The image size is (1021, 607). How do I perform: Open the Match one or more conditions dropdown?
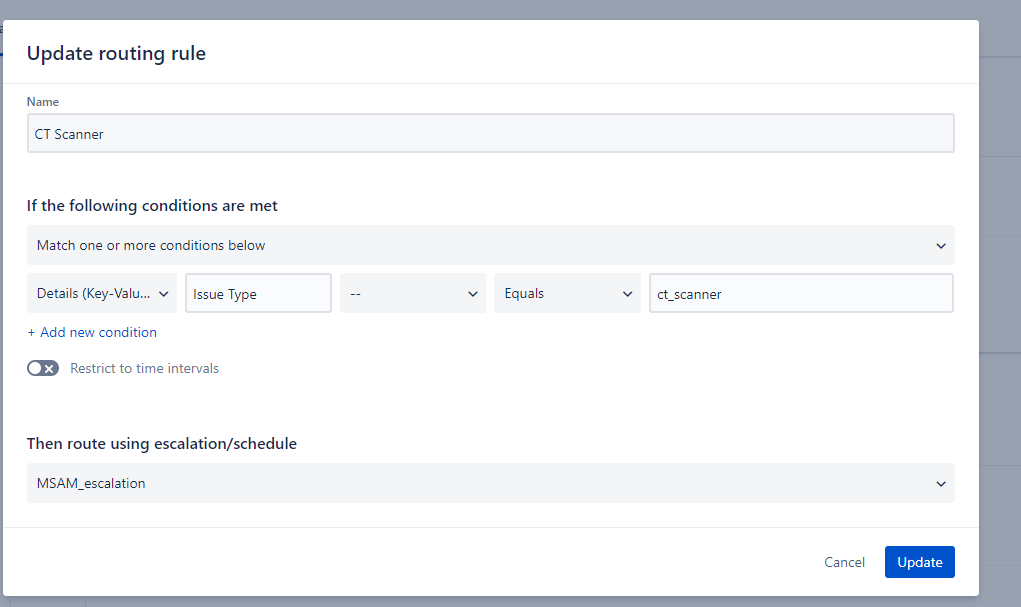(490, 246)
